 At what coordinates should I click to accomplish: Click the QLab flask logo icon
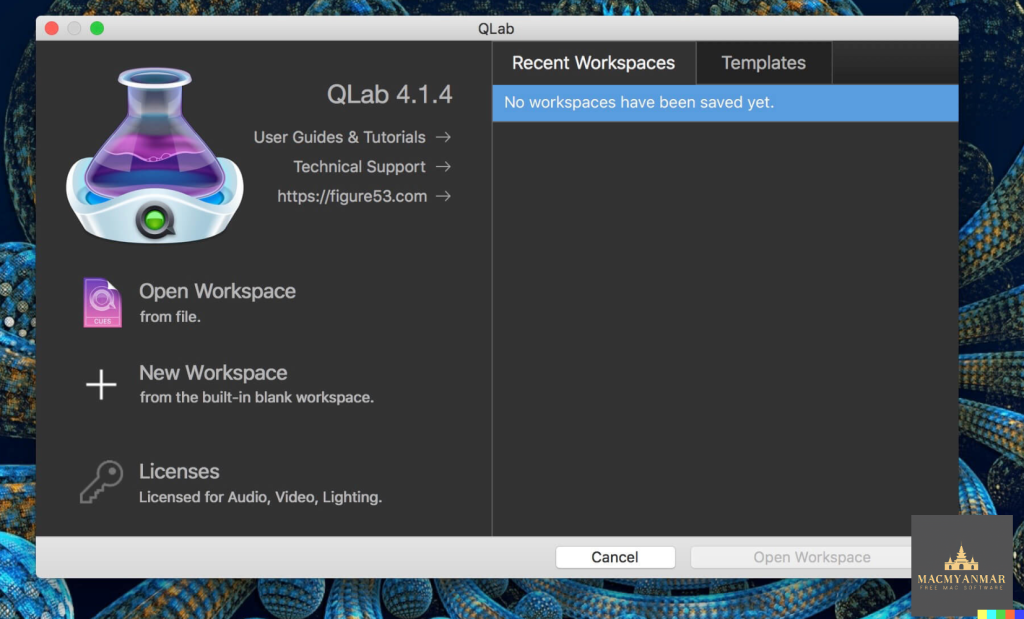click(155, 155)
